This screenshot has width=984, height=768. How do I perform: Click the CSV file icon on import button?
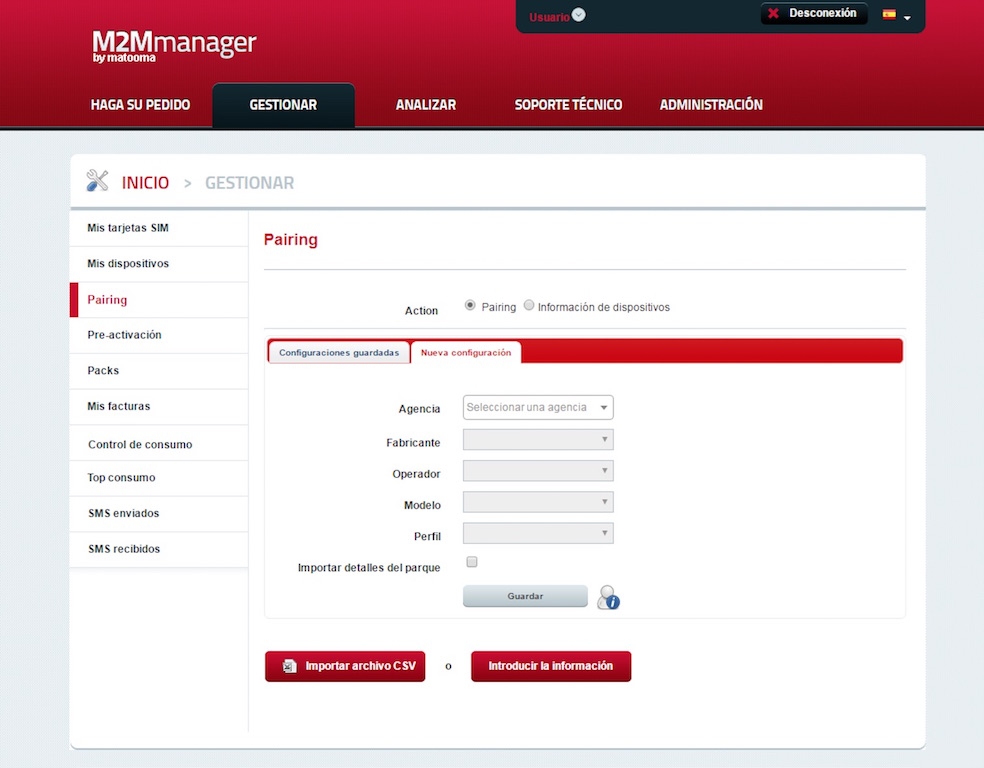289,666
